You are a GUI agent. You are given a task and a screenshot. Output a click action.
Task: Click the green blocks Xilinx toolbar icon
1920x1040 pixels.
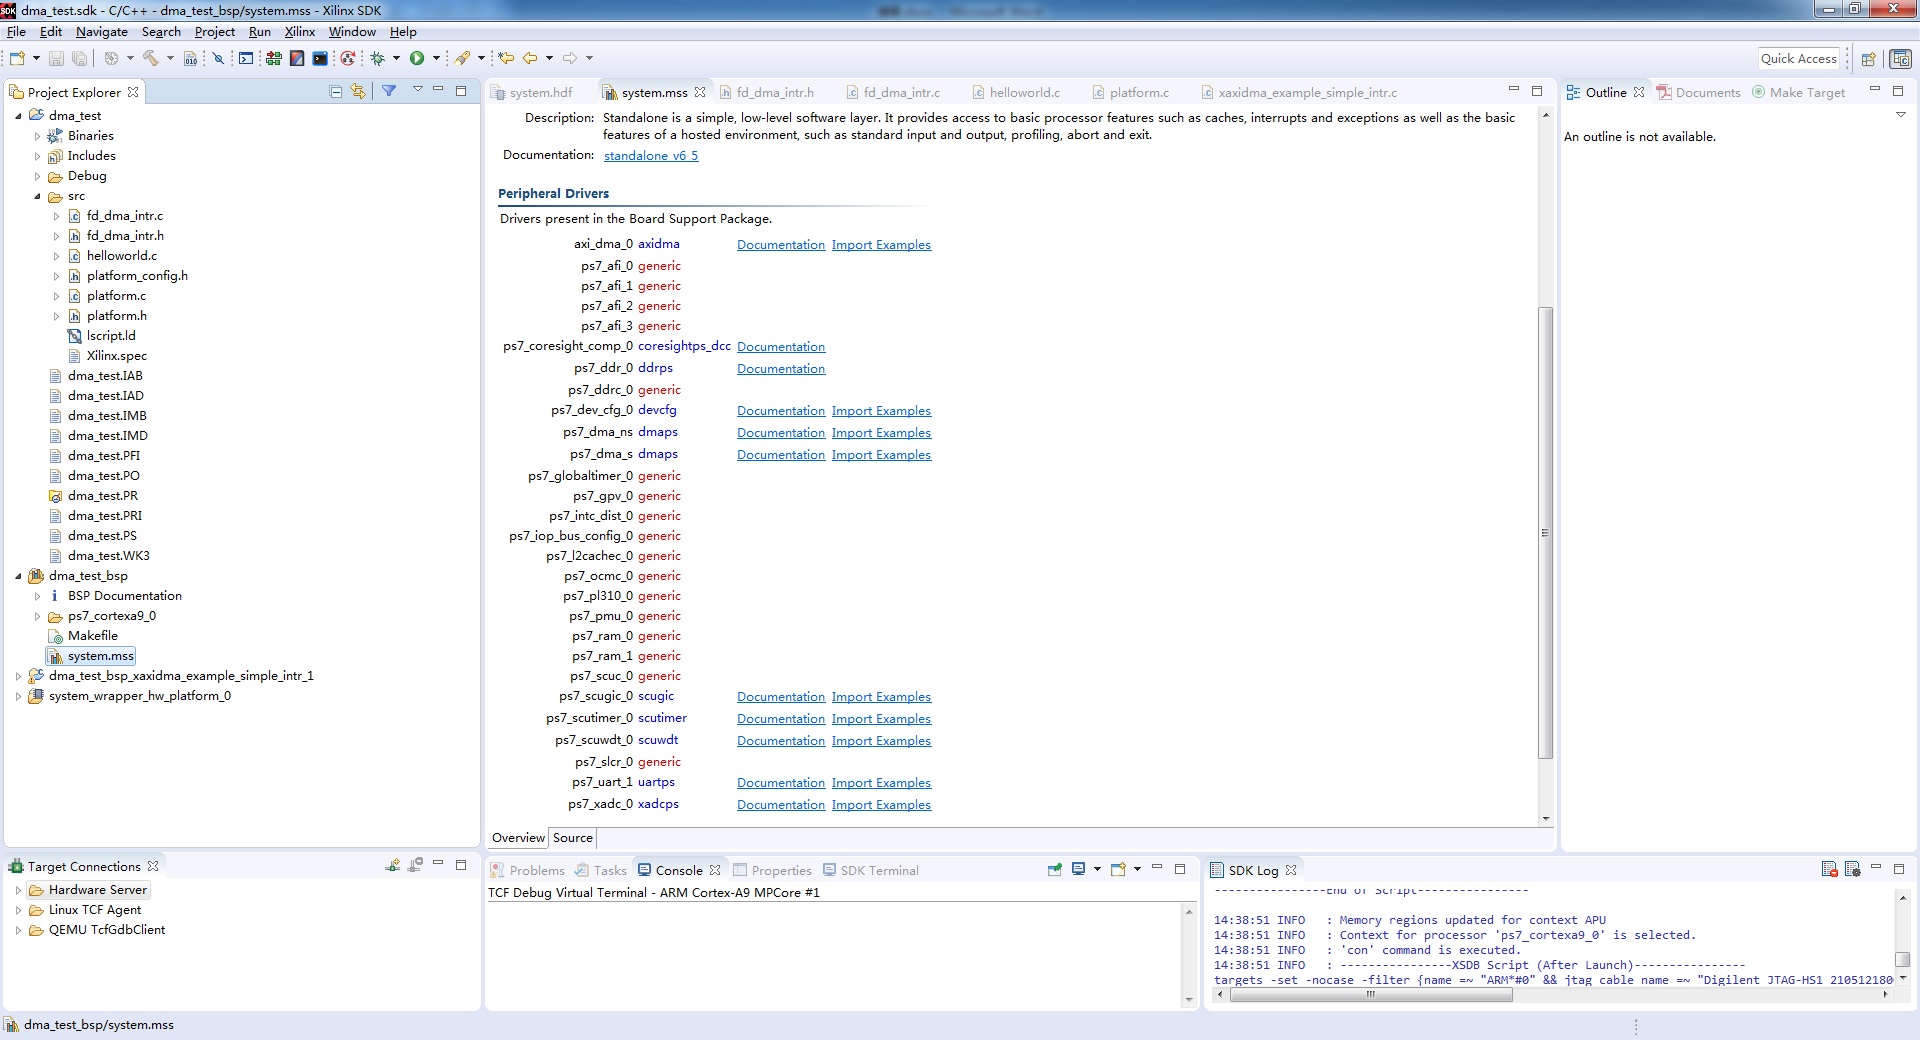[273, 58]
